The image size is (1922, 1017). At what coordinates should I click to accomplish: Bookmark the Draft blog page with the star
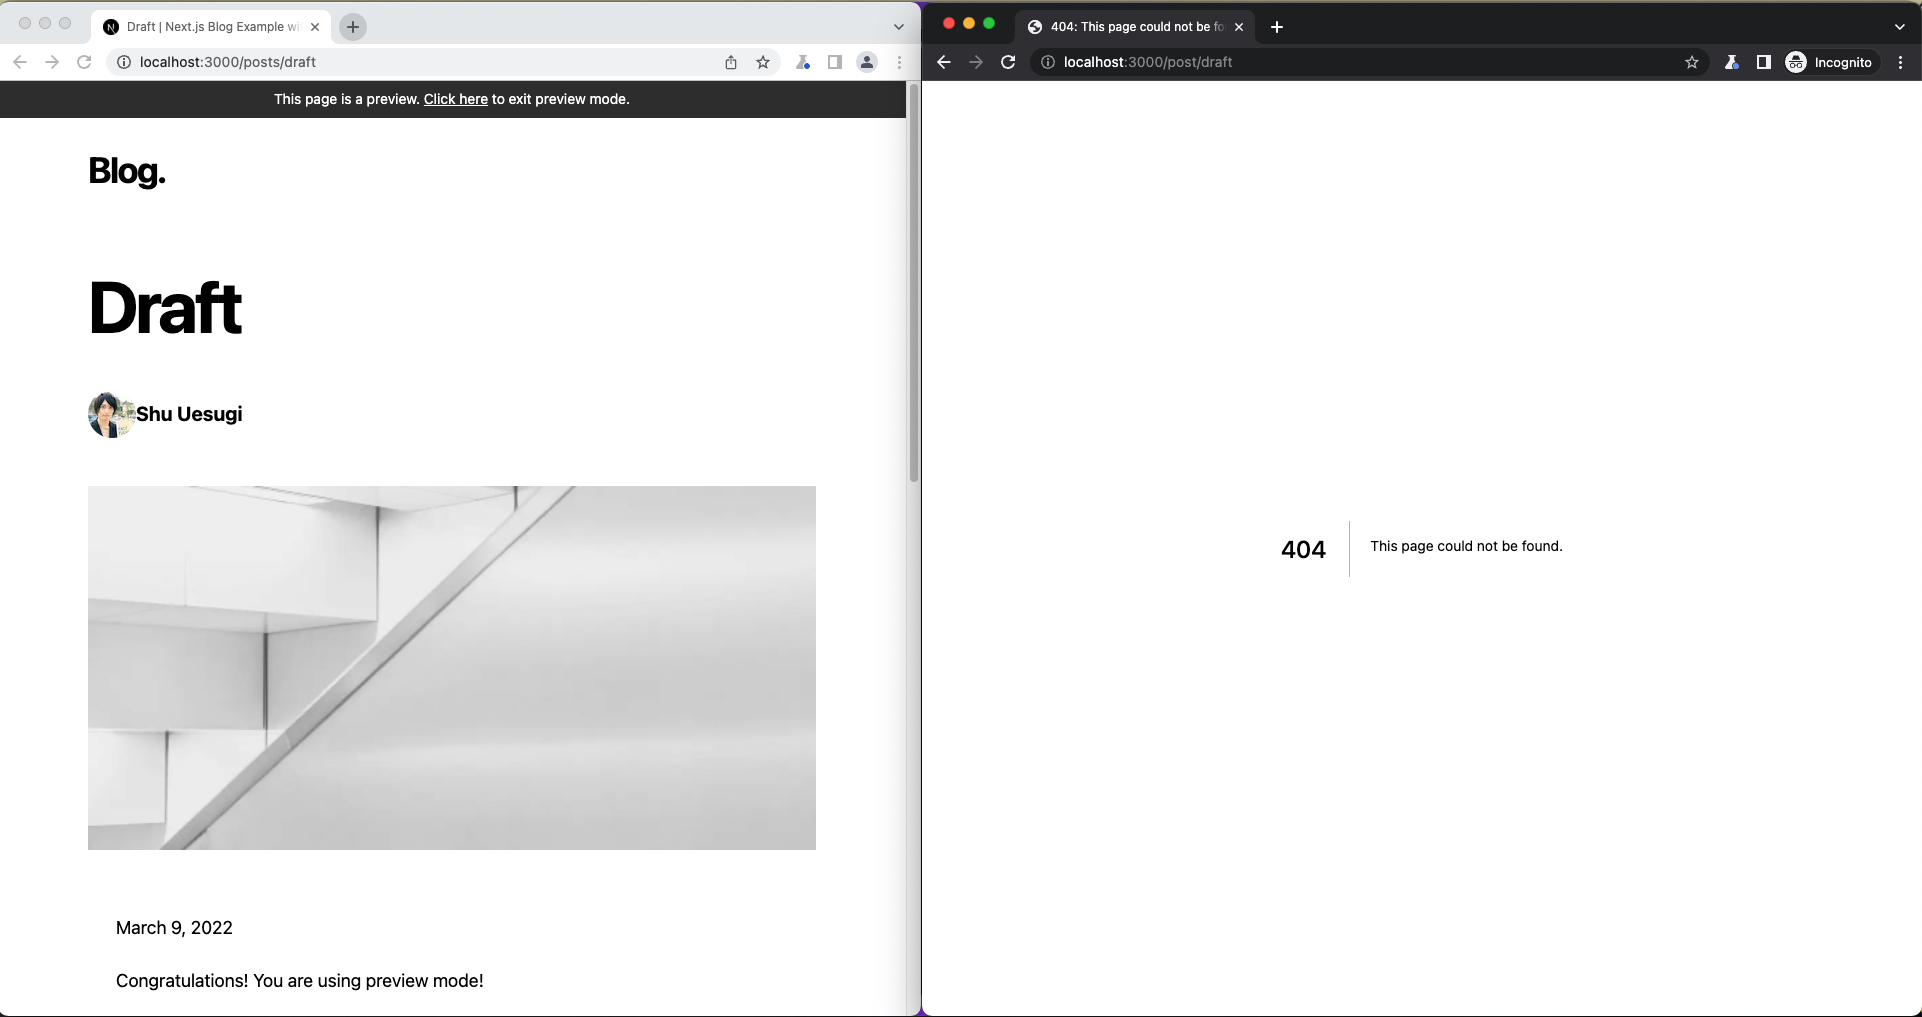pyautogui.click(x=763, y=62)
